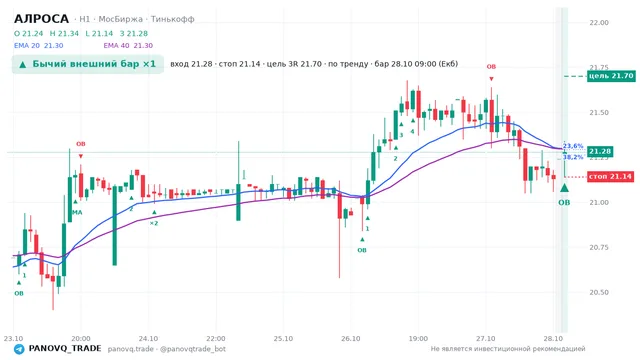Click the 'Не является инвестиционной рекомендацией' disclaimer
Viewport: 640px width, 360px height.
pyautogui.click(x=508, y=349)
